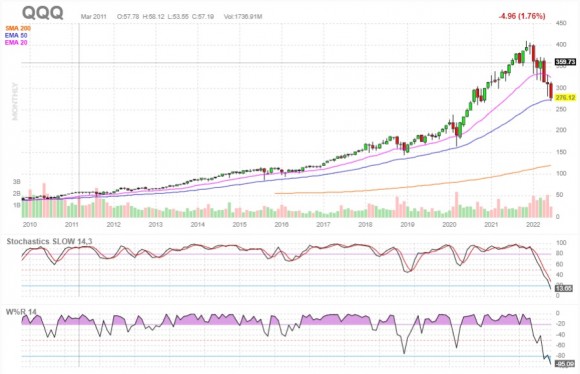Screen dimensions: 580x374
Task: Click the March 2020 volume spike bar
Action: [x=456, y=205]
